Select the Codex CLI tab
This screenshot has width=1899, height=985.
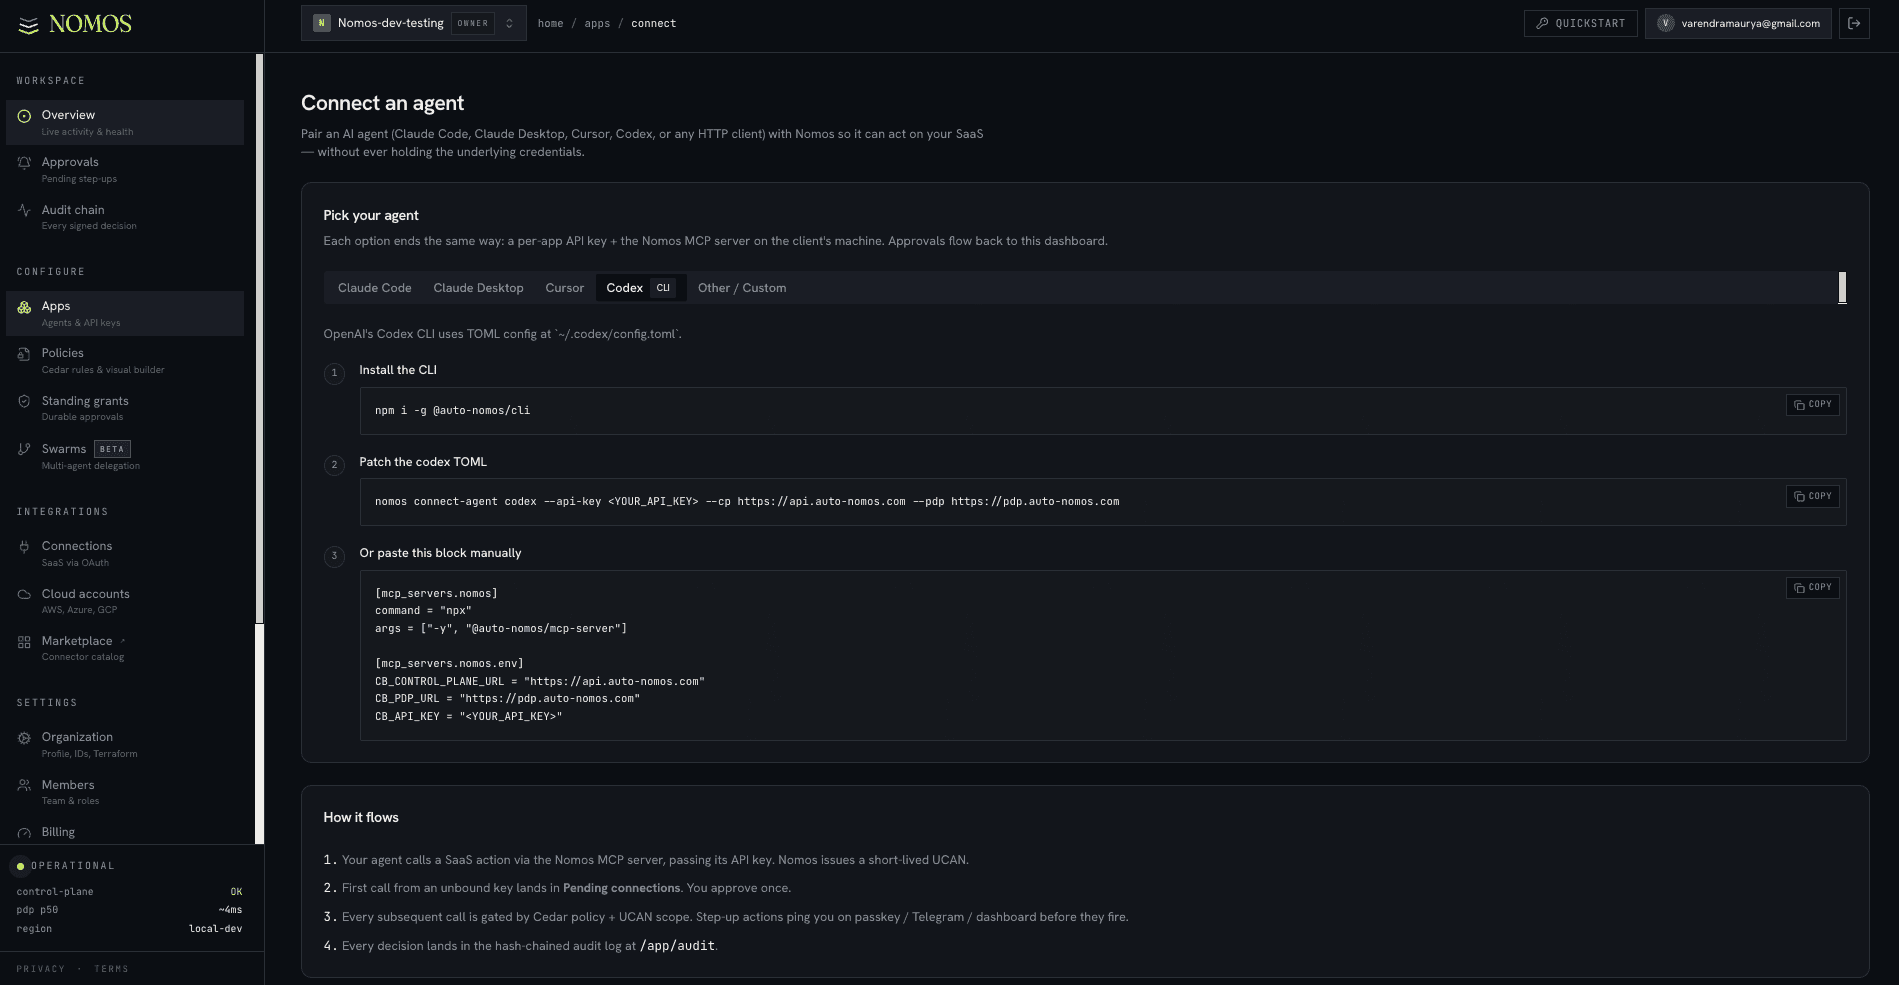point(641,288)
